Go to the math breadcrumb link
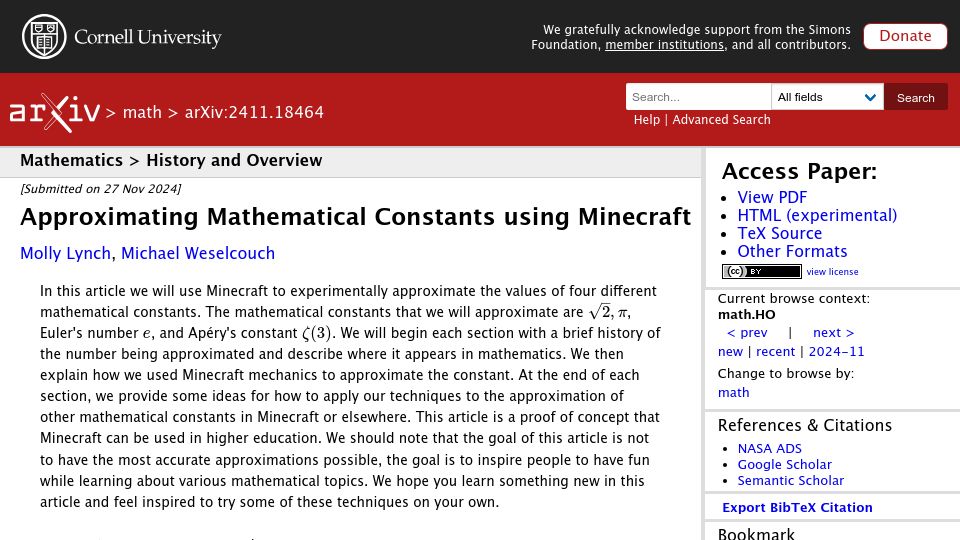This screenshot has width=960, height=540. pyautogui.click(x=142, y=113)
